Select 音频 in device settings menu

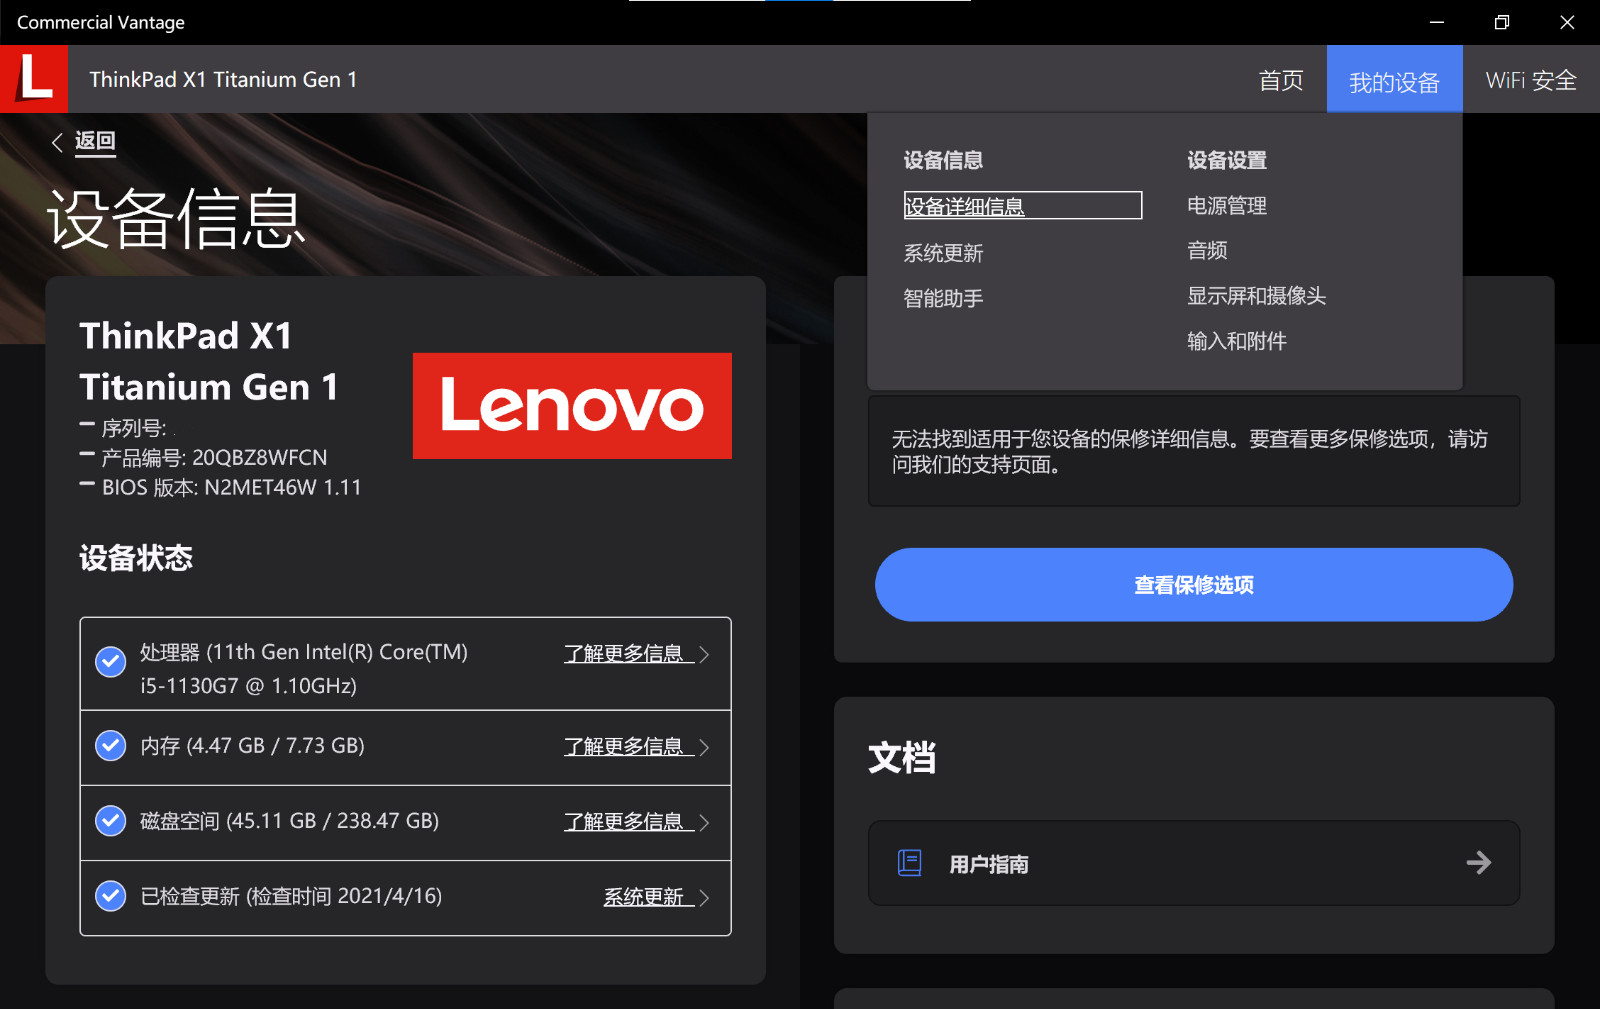point(1207,251)
